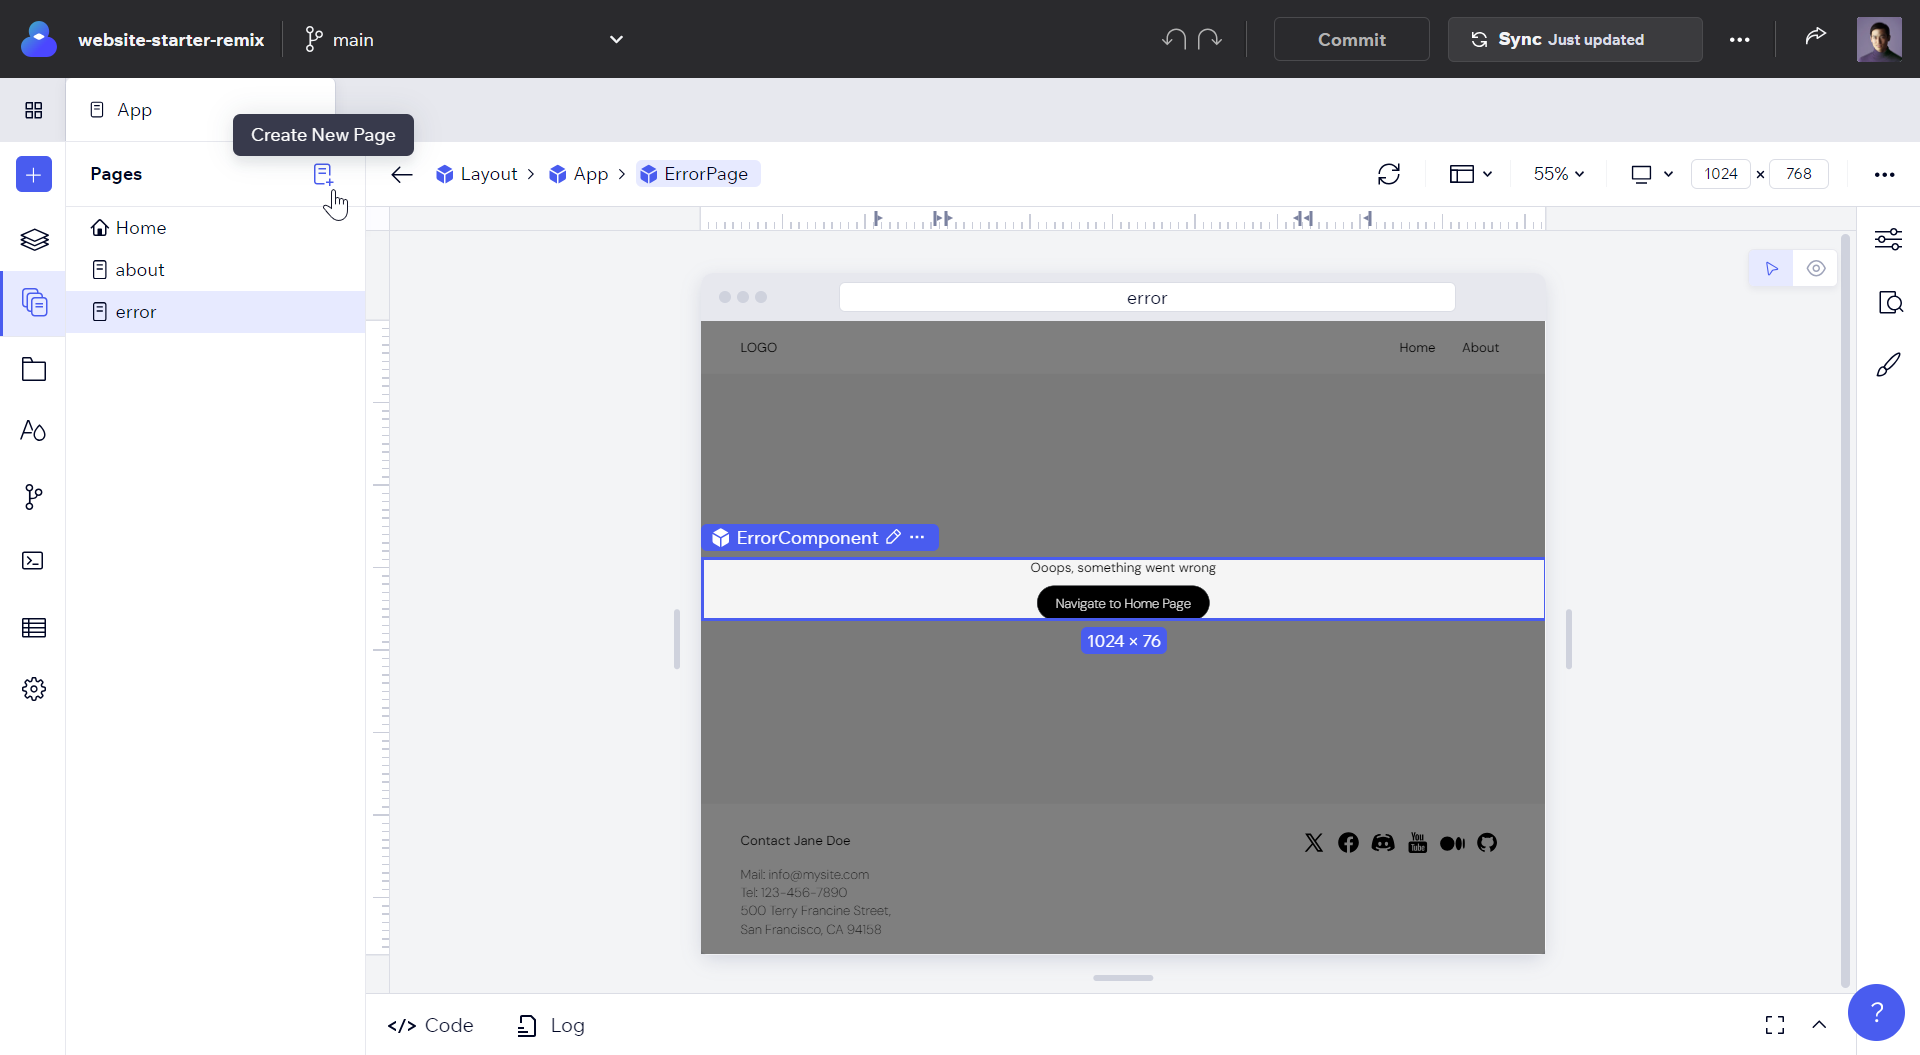1920x1055 pixels.
Task: Select the error page
Action: (216, 312)
